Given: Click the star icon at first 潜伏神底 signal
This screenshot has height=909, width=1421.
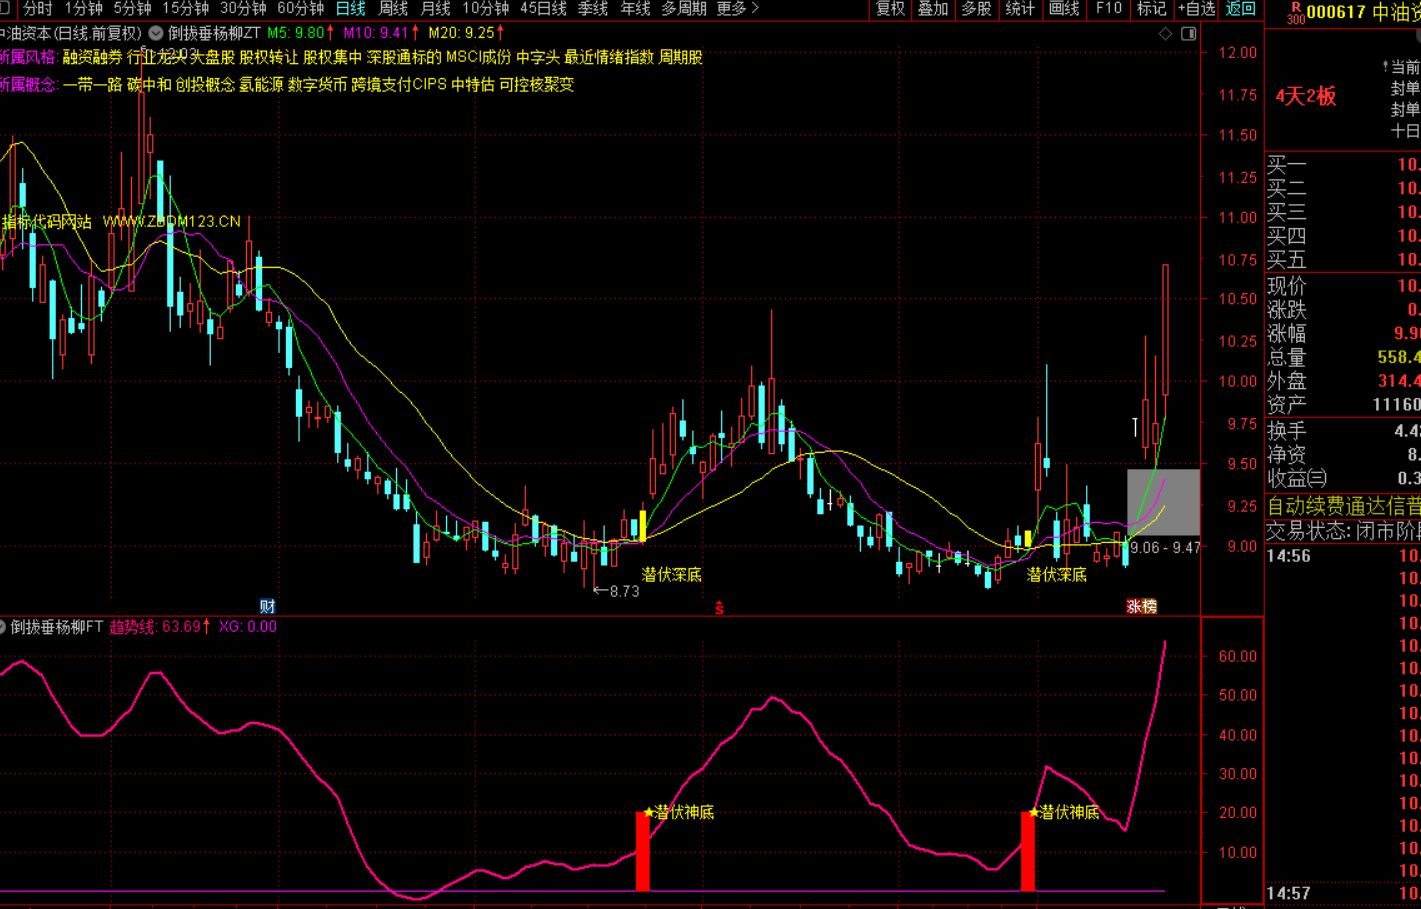Looking at the screenshot, I should pyautogui.click(x=648, y=812).
